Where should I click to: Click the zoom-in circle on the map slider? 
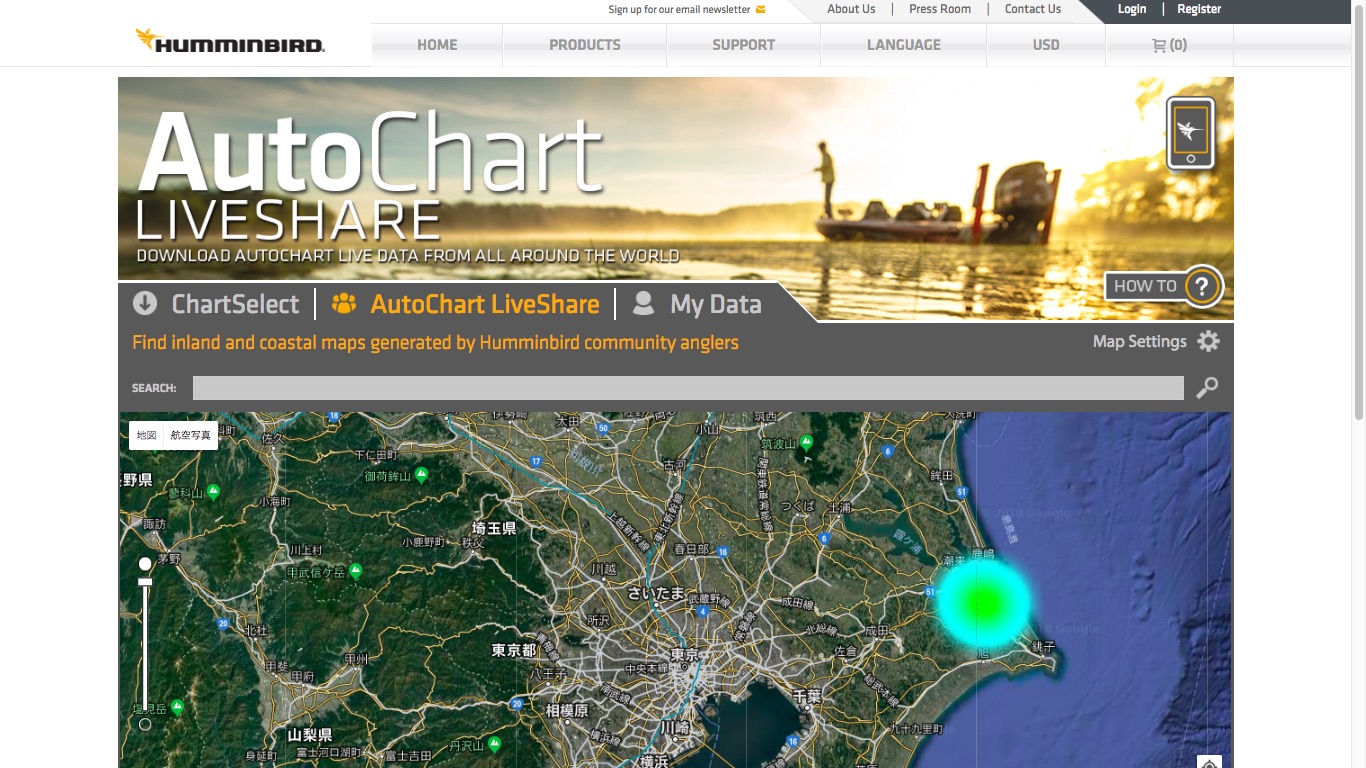click(x=145, y=565)
